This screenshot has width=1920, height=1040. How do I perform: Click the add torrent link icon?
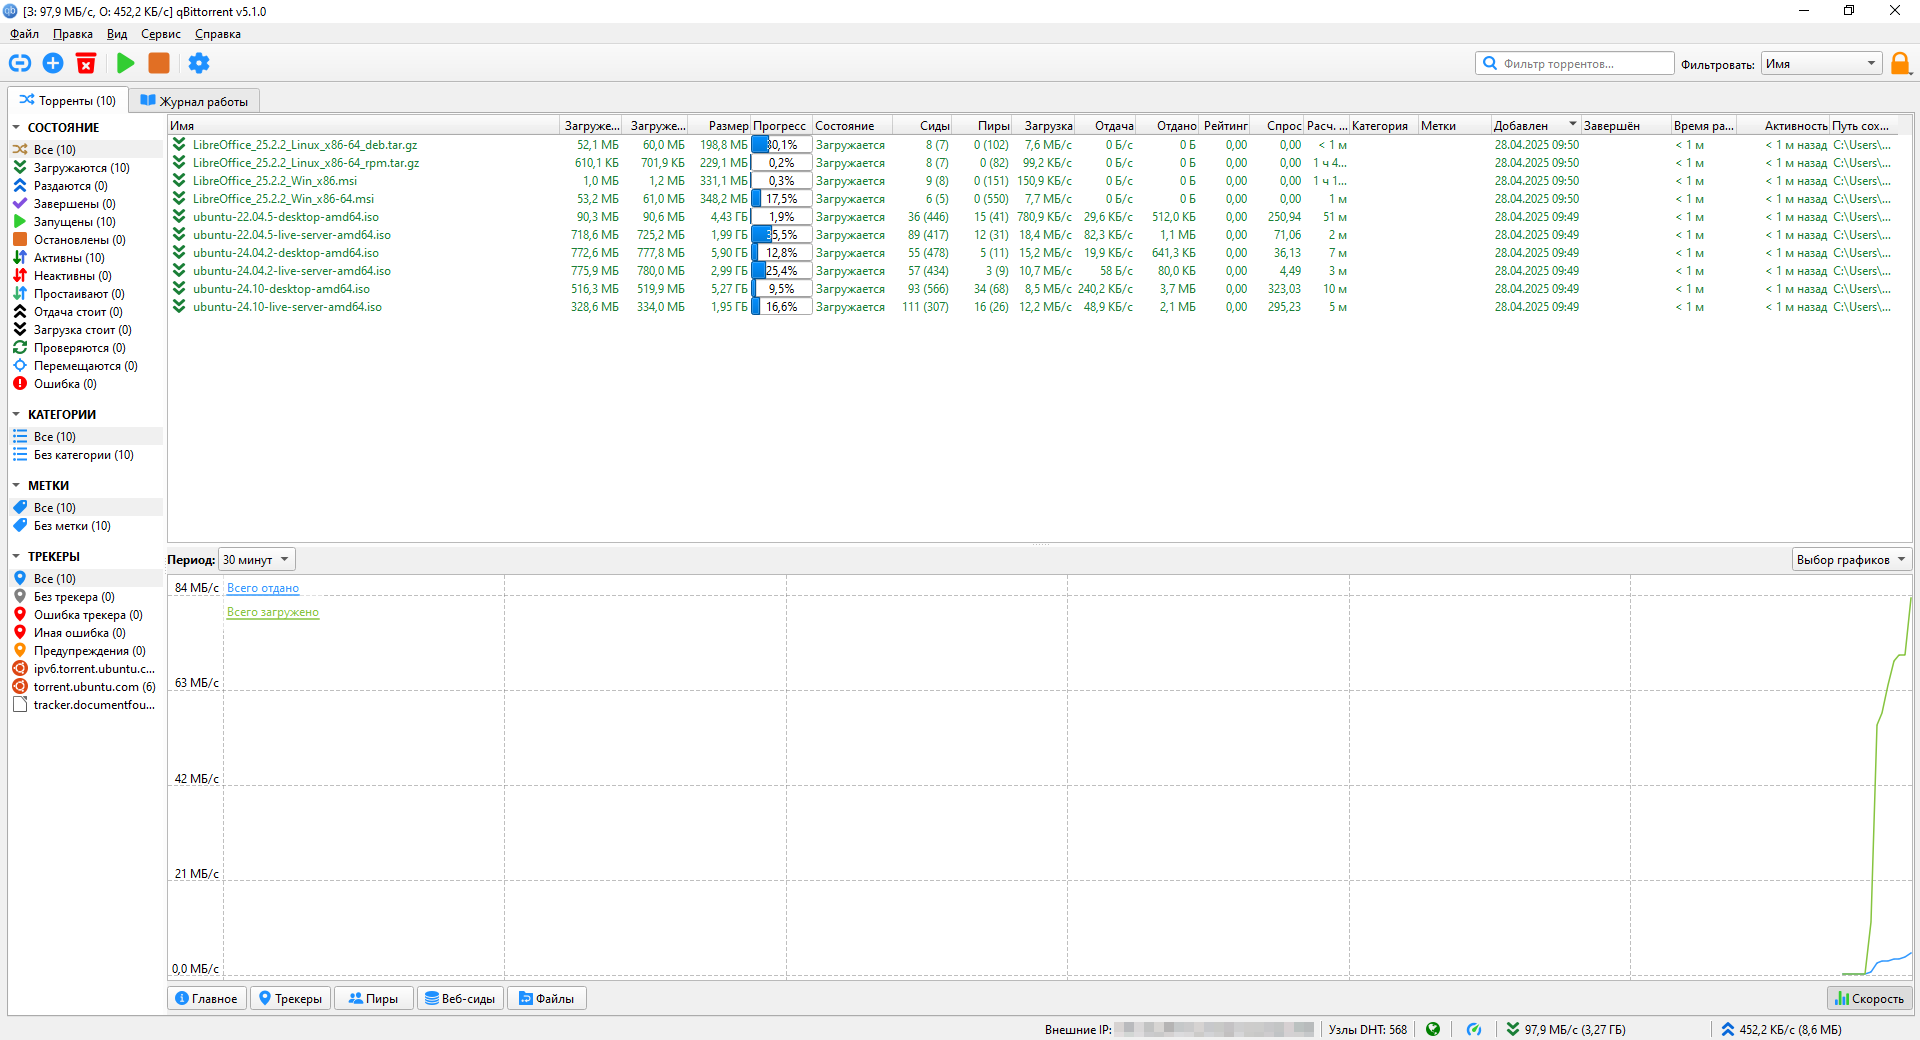[20, 63]
